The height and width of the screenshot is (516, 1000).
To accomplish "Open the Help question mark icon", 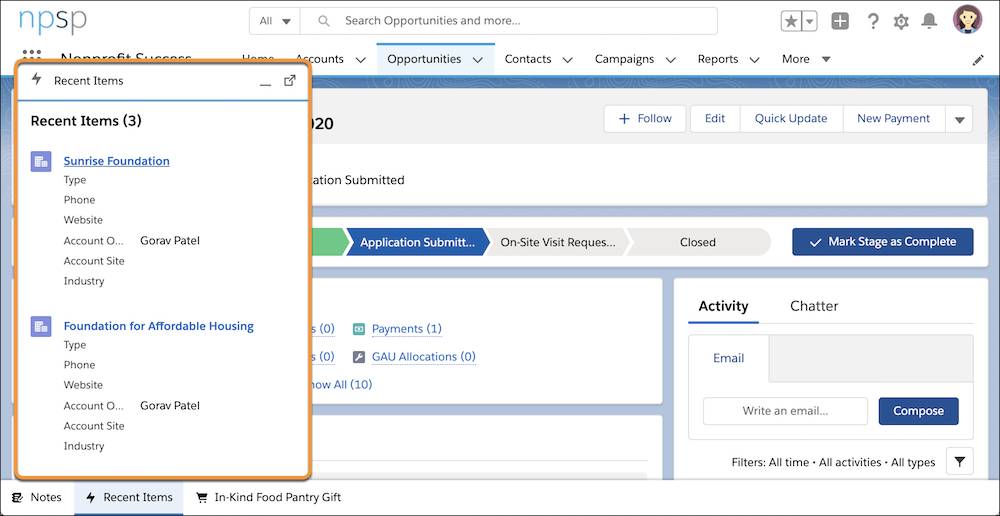I will click(873, 21).
